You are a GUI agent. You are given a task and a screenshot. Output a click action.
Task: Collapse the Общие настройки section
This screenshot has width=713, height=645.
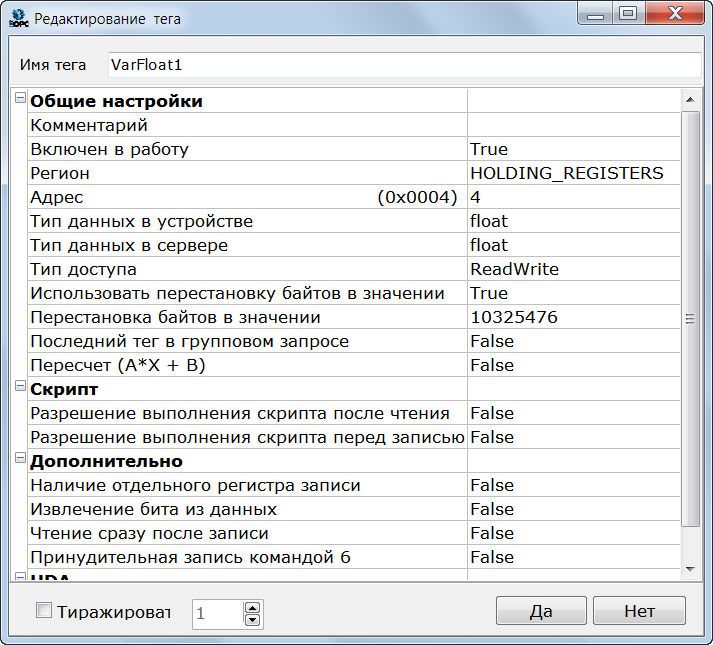pyautogui.click(x=20, y=99)
